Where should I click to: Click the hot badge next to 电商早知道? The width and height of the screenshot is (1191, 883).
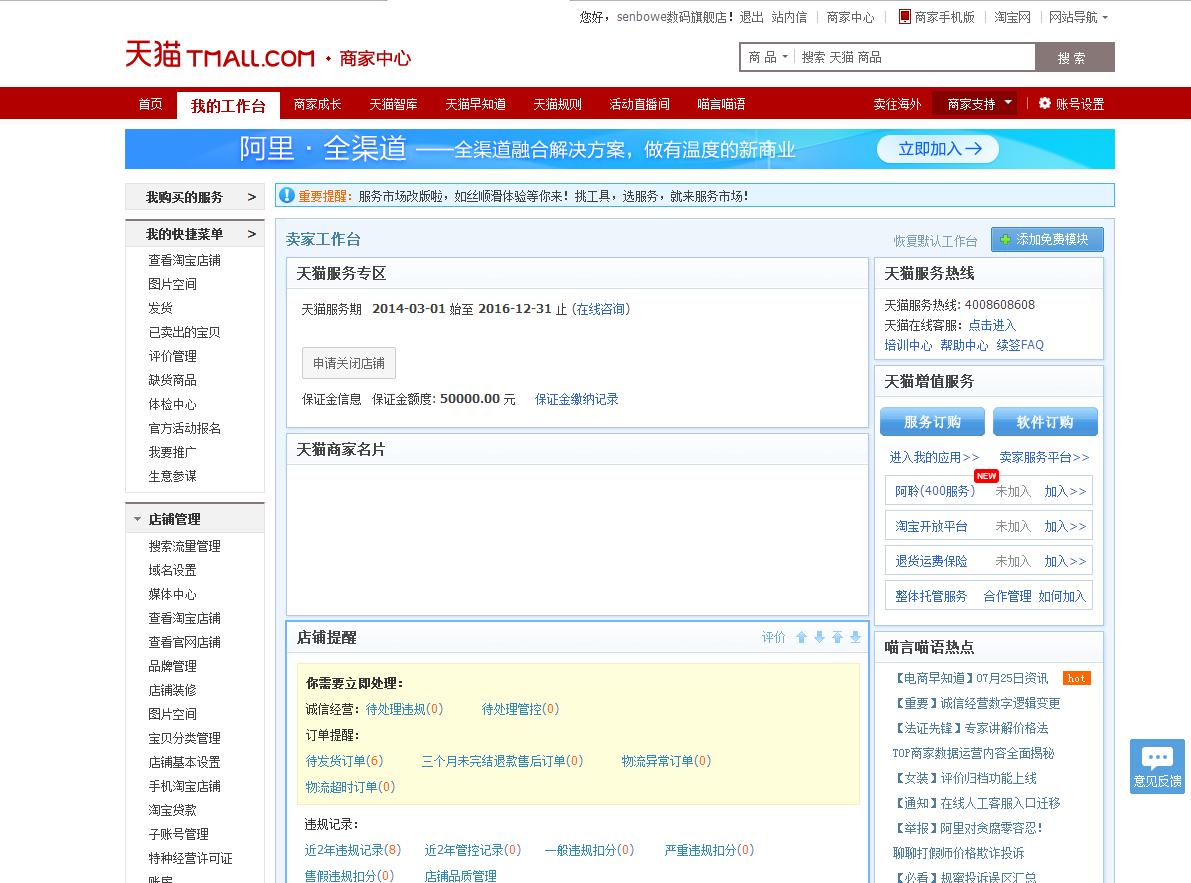(x=1076, y=678)
